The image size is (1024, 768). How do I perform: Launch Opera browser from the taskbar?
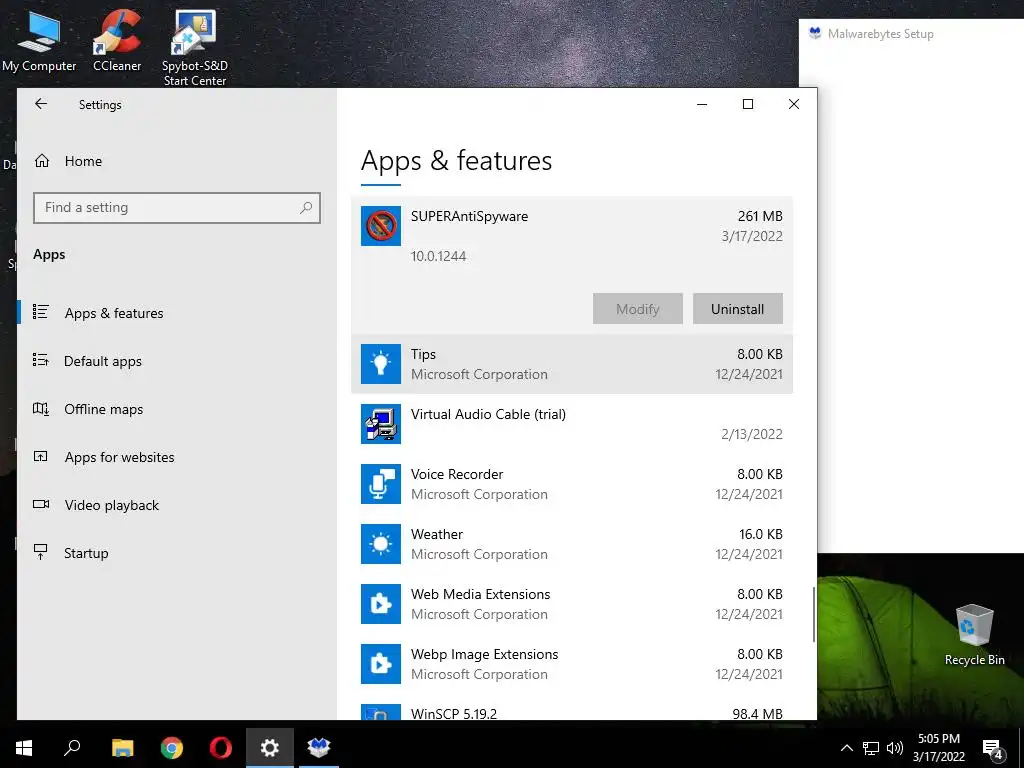click(x=221, y=748)
